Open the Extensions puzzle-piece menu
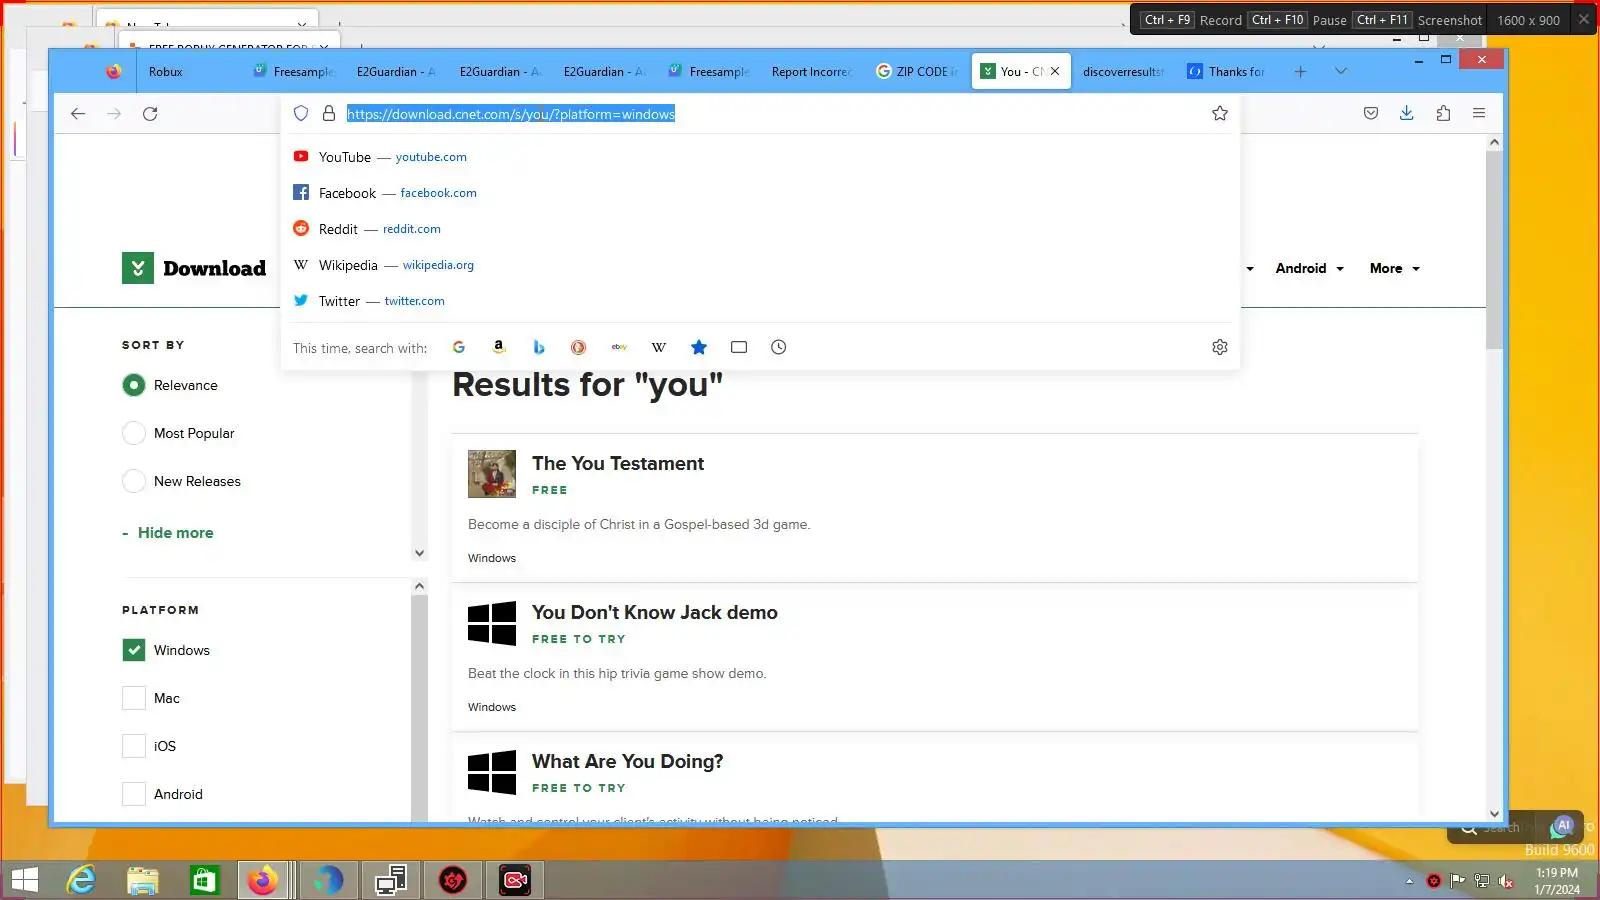Viewport: 1600px width, 900px height. coord(1443,114)
